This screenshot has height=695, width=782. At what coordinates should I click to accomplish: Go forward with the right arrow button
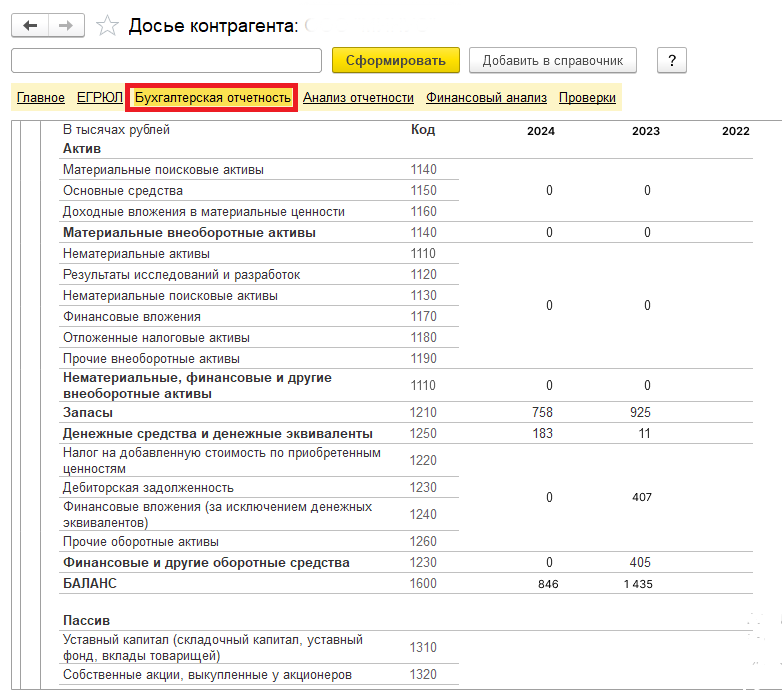coord(66,25)
